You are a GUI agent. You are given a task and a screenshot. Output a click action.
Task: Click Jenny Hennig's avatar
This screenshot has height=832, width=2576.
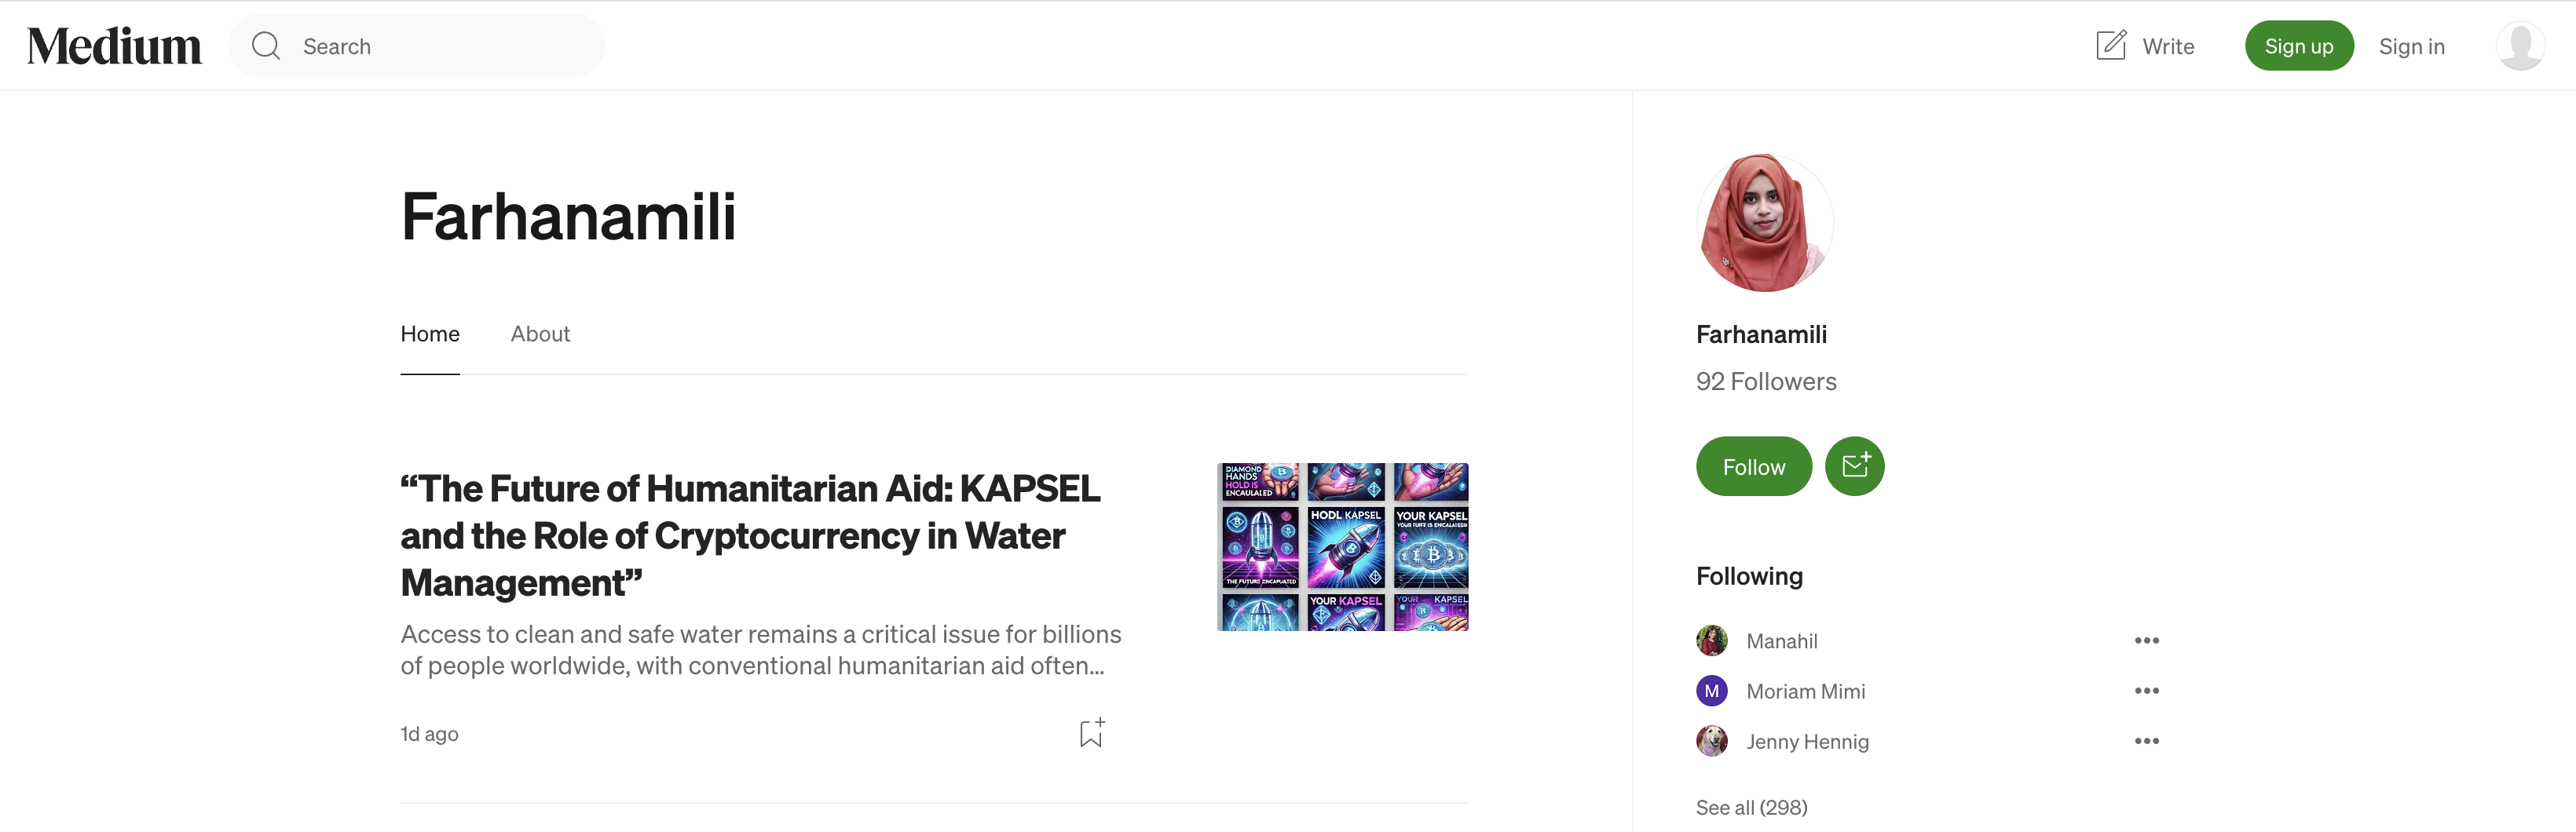click(x=1711, y=741)
